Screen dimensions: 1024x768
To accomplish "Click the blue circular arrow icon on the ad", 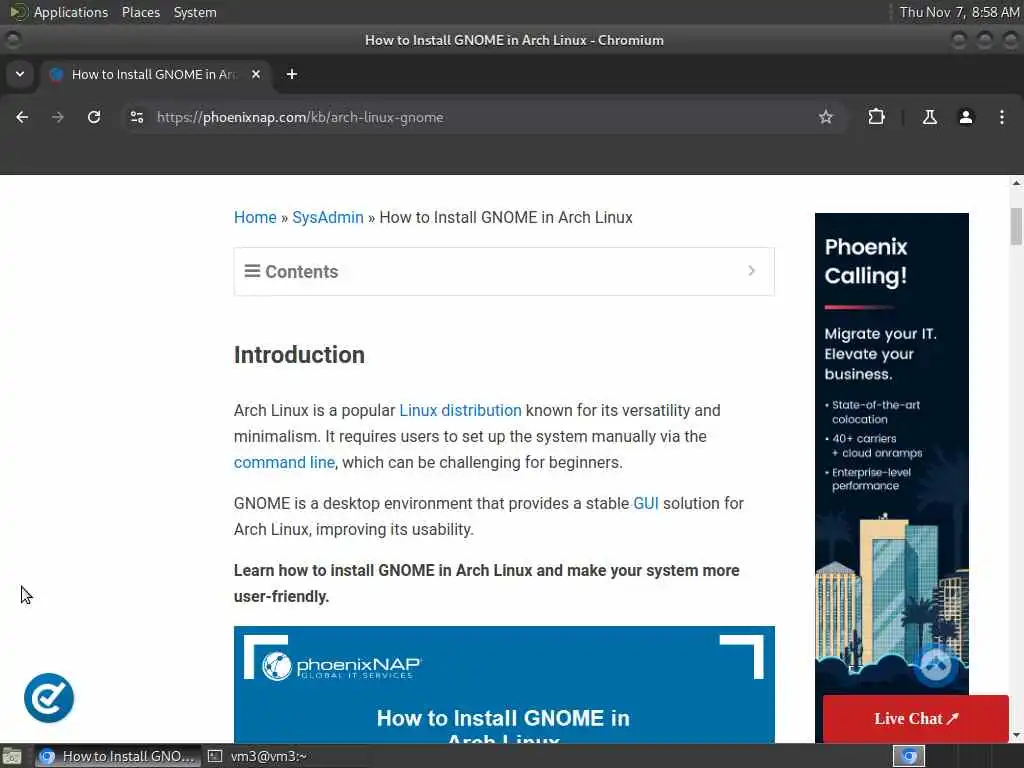I will [935, 665].
